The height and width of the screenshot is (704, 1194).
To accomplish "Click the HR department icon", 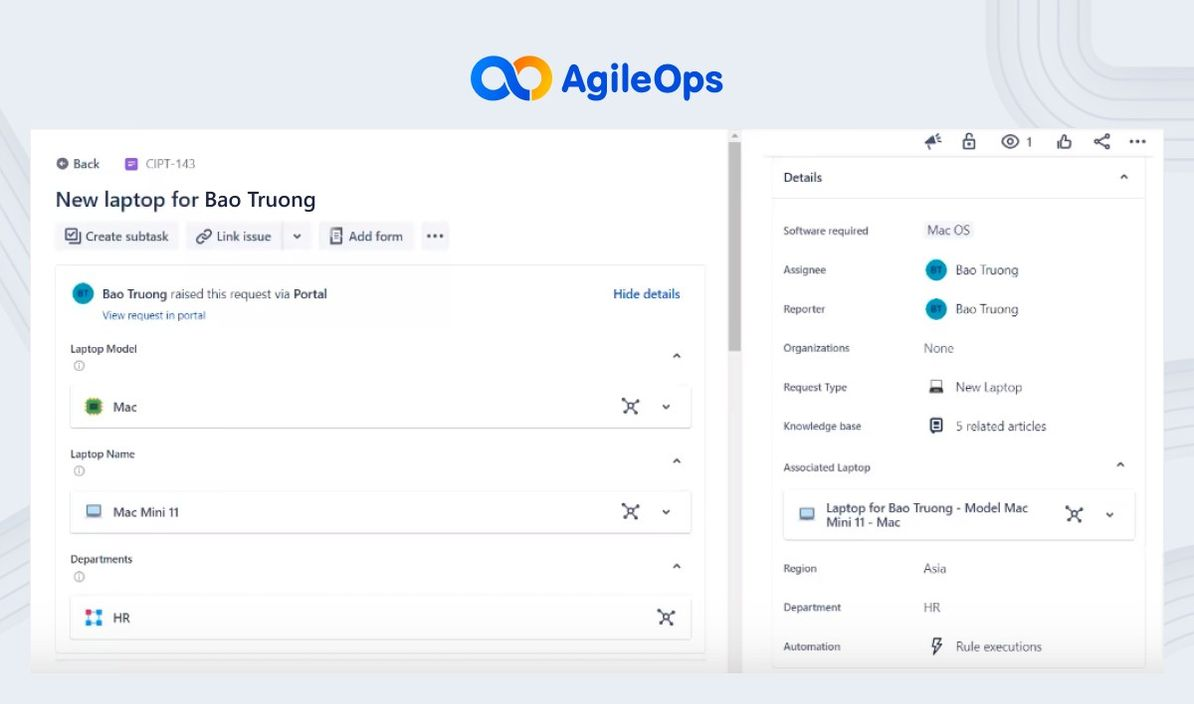I will 94,617.
